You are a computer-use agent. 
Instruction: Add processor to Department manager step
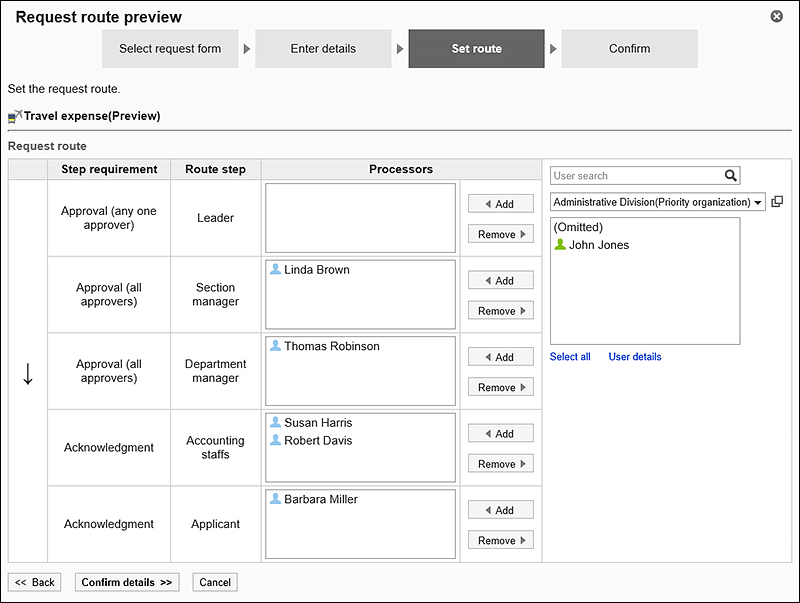[501, 357]
